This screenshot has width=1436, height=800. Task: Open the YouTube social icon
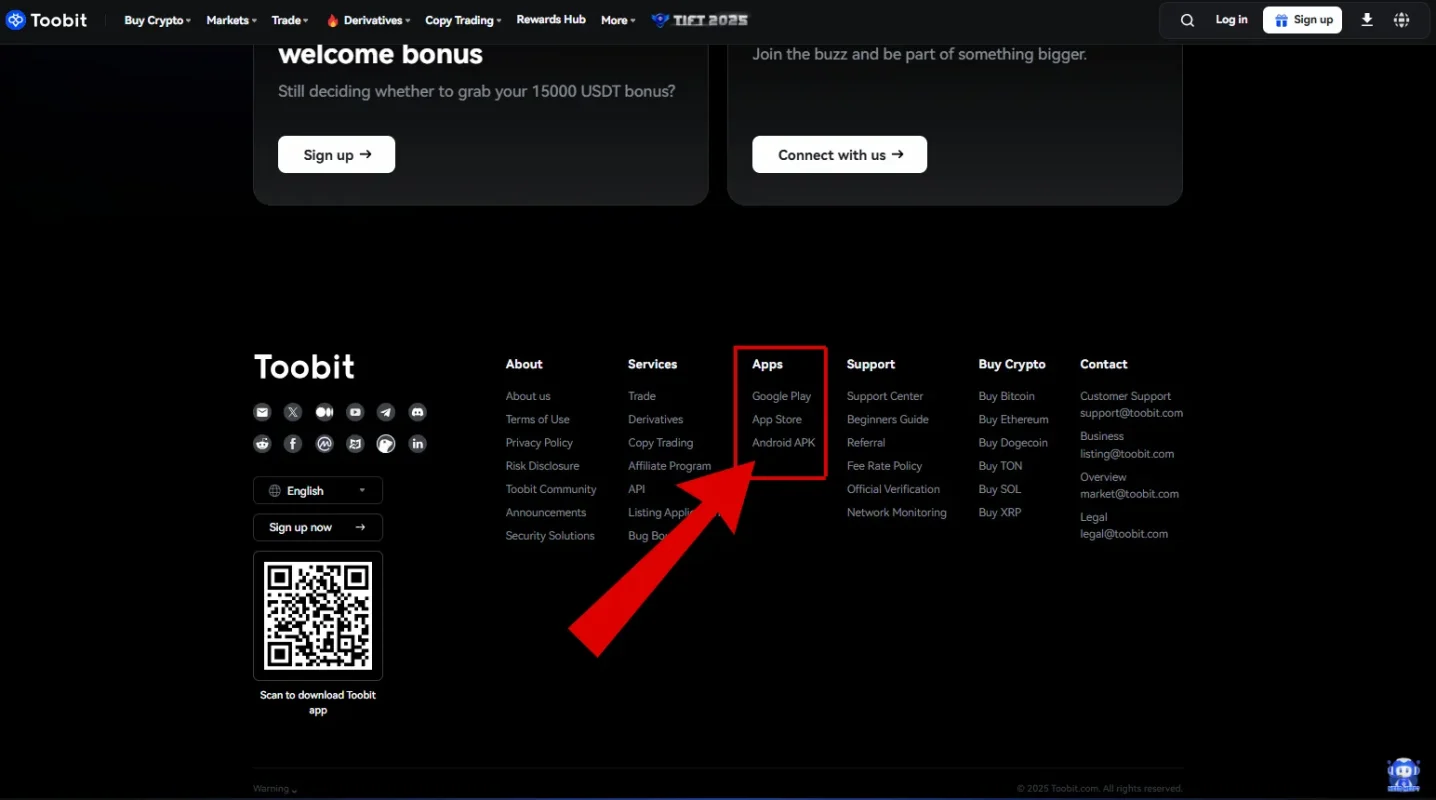pos(355,412)
